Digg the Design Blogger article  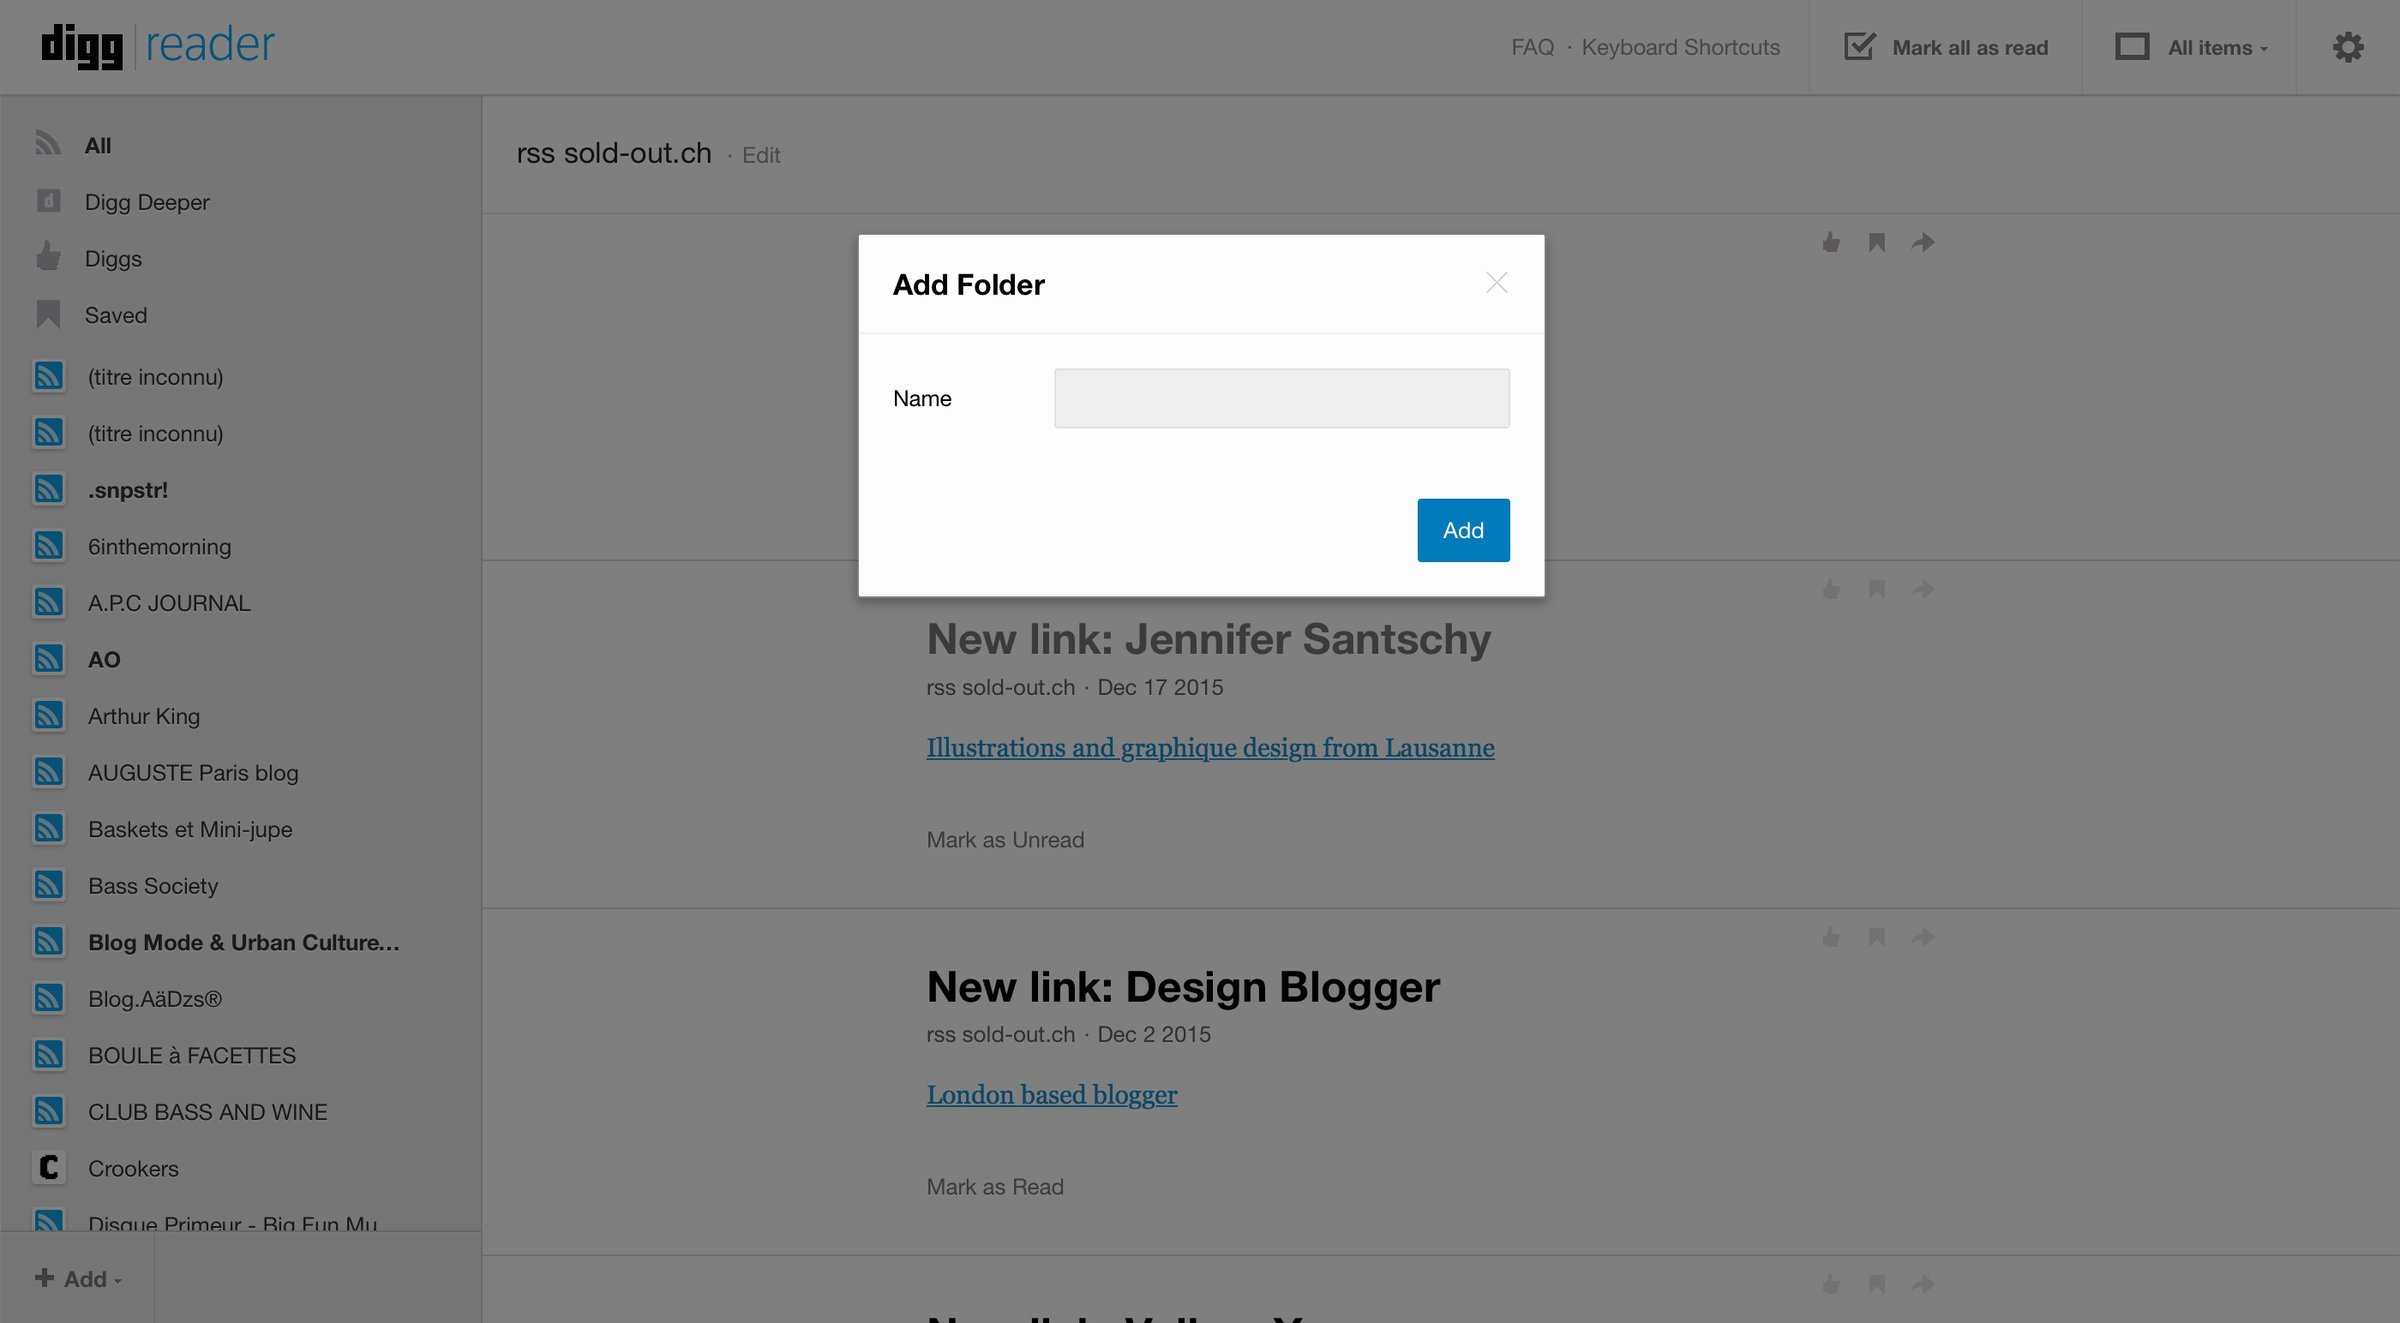click(1831, 937)
